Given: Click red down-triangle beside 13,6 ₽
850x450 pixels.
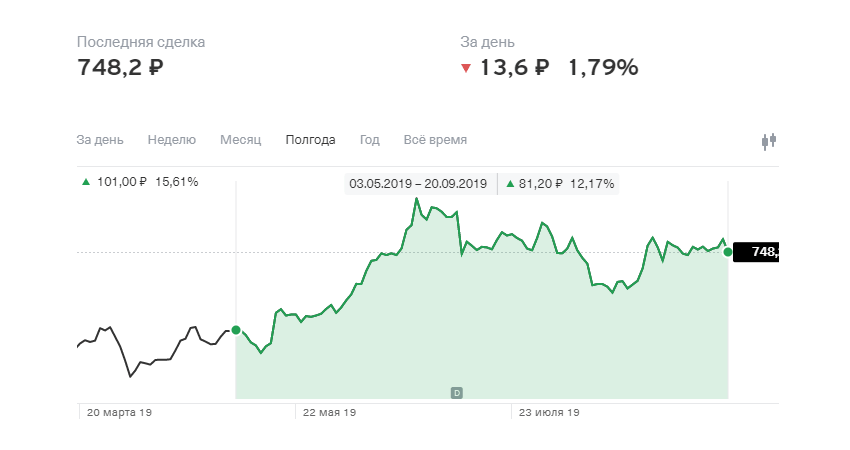Looking at the screenshot, I should click(x=466, y=69).
